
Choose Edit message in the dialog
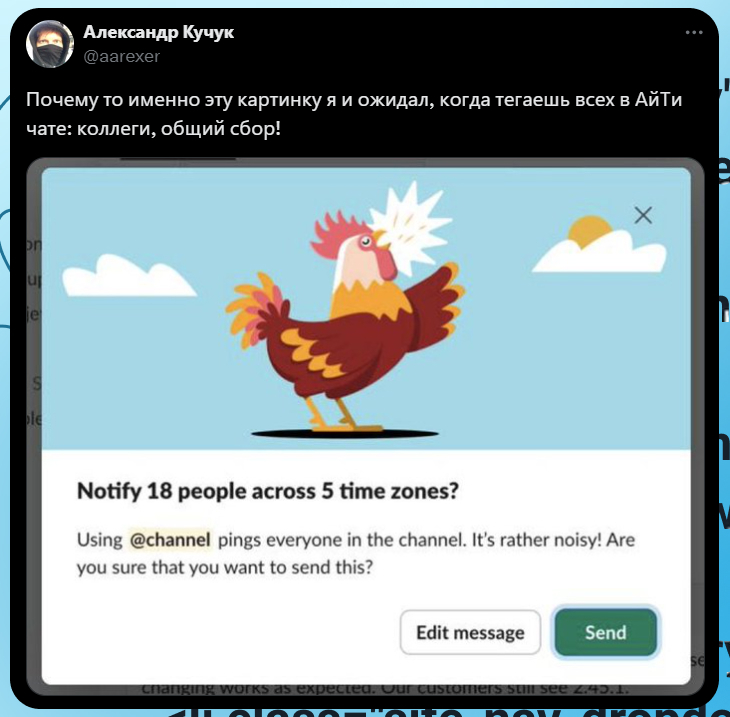470,632
